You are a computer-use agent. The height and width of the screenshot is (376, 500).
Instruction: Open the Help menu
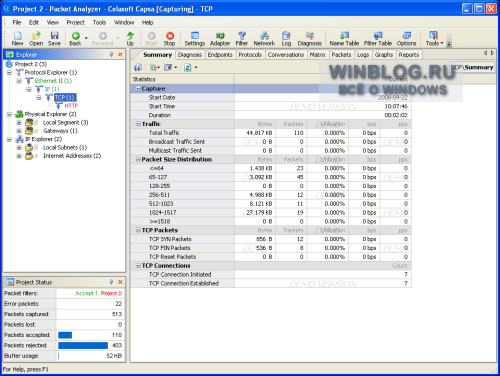147,22
